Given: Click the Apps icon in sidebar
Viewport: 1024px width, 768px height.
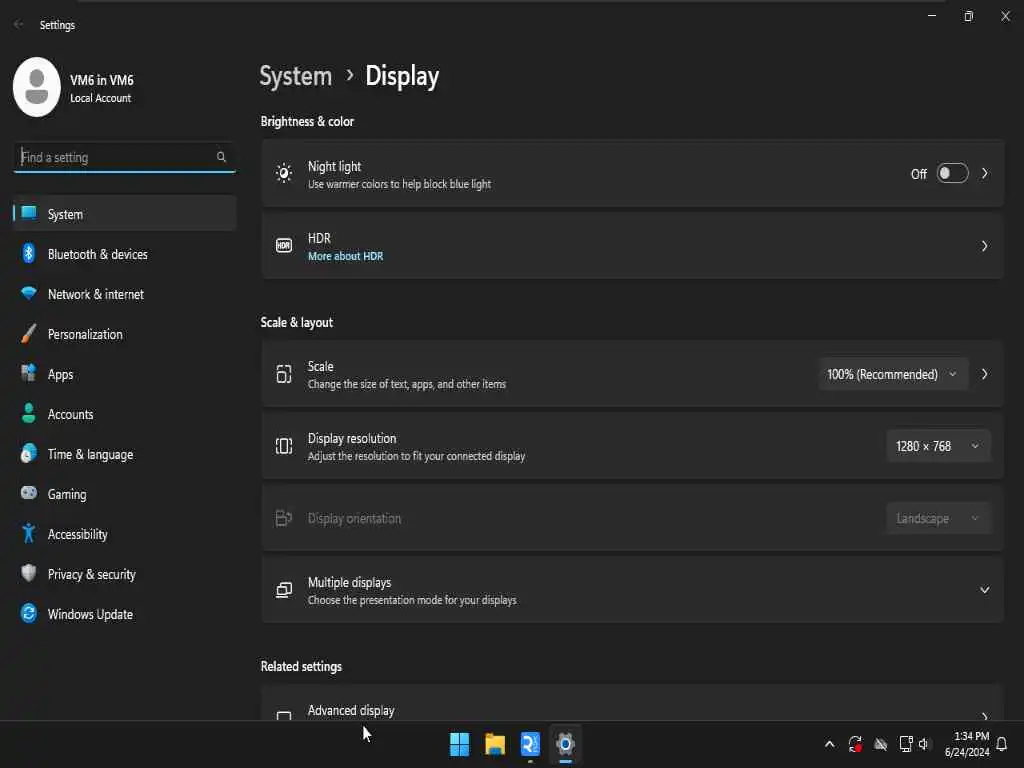Looking at the screenshot, I should pyautogui.click(x=29, y=374).
